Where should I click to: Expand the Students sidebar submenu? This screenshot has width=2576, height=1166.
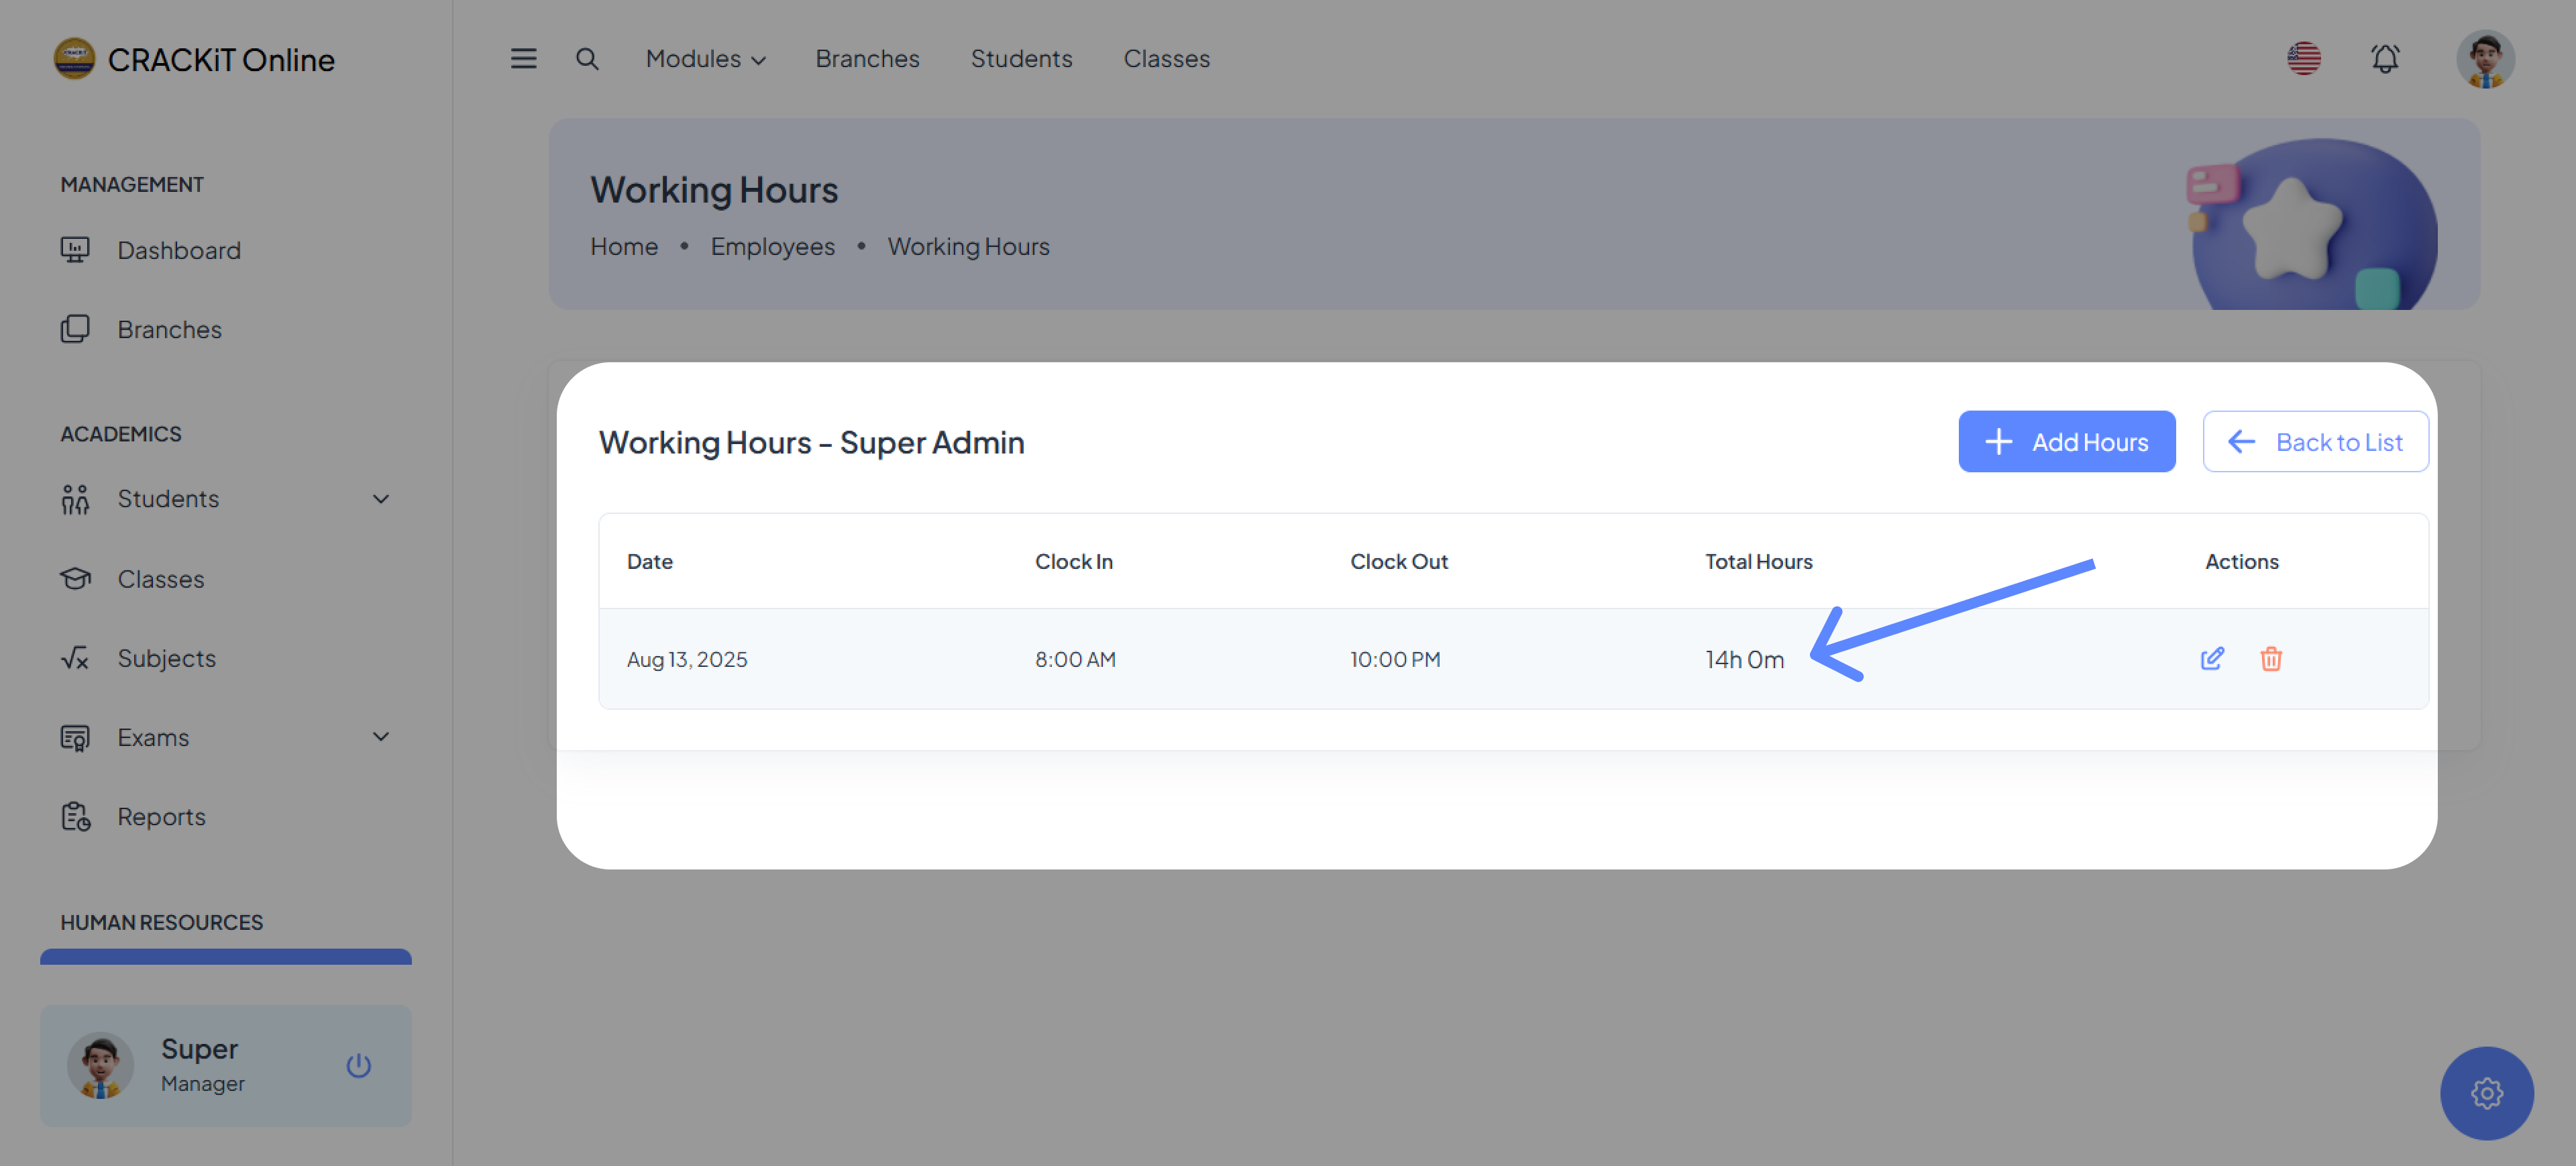[380, 498]
